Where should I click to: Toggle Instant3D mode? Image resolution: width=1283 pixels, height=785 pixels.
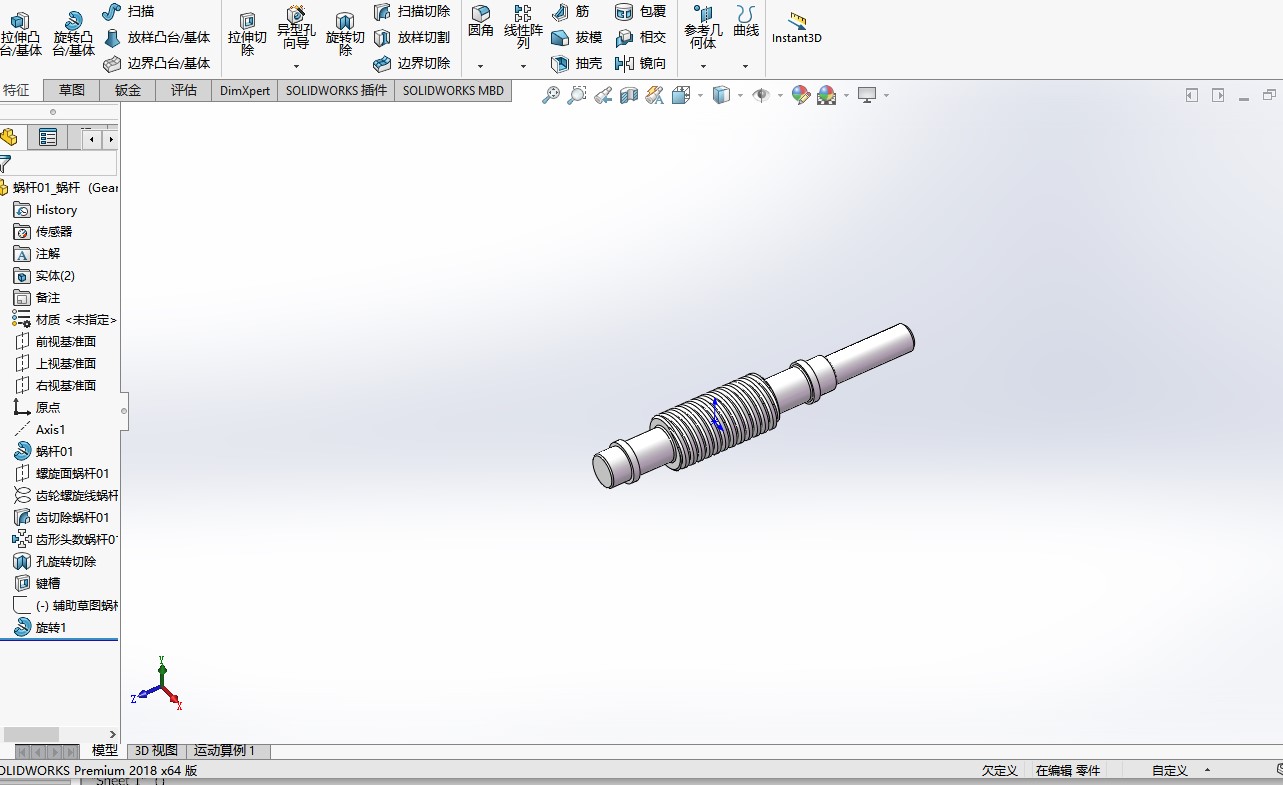tap(797, 28)
